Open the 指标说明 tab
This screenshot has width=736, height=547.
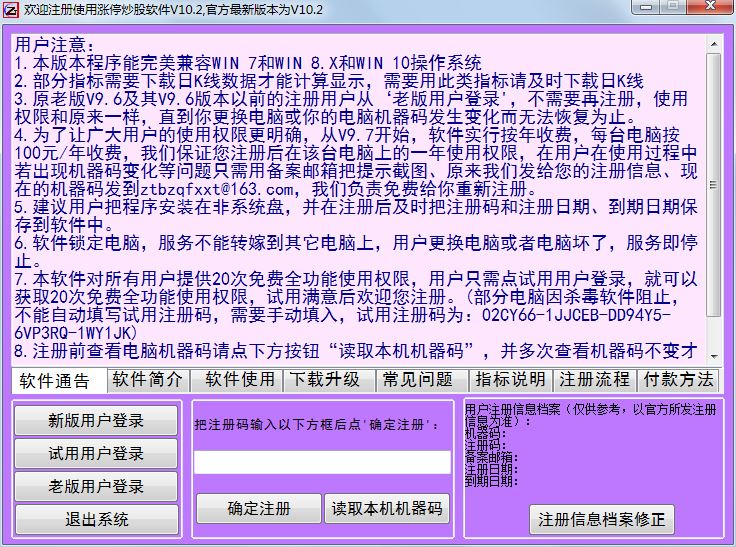click(x=510, y=379)
